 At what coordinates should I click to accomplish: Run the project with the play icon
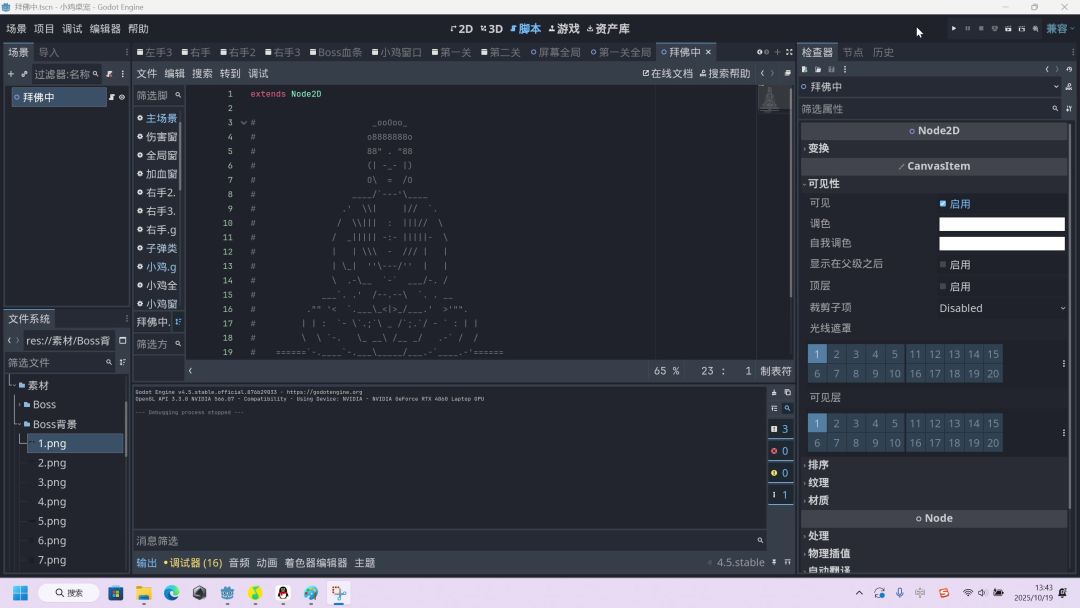(x=954, y=29)
